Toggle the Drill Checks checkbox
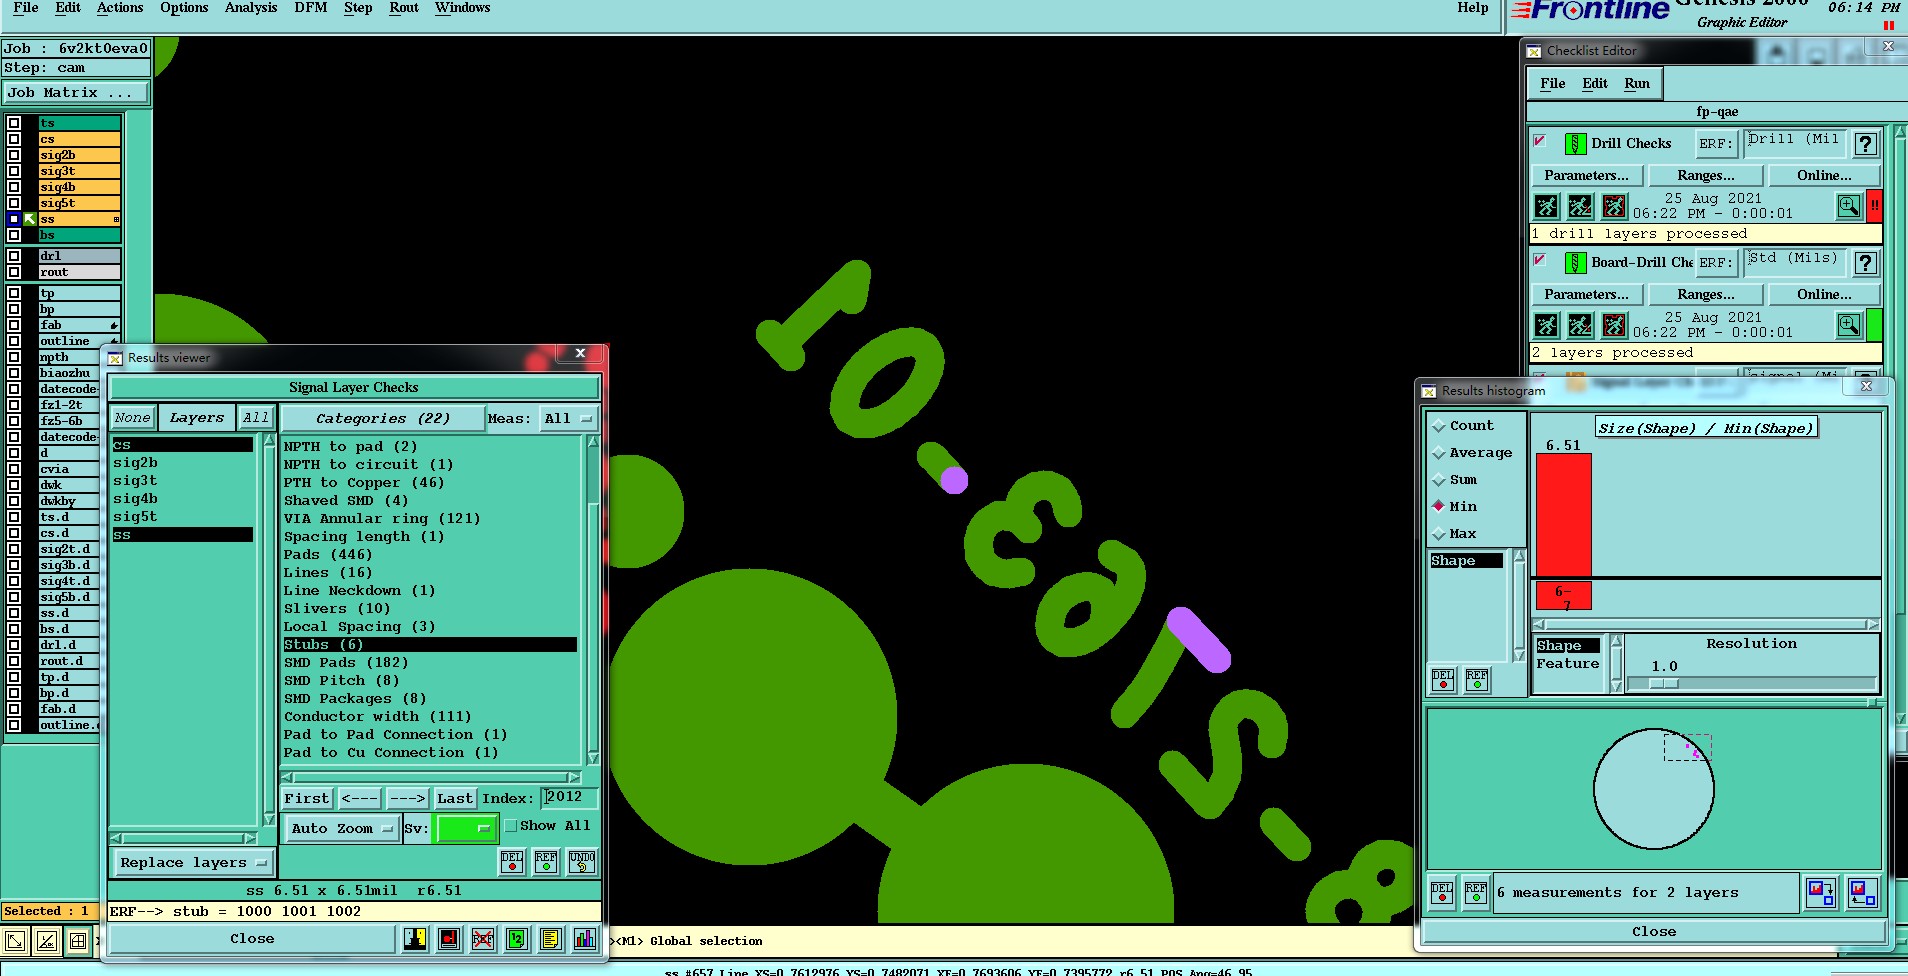 pos(1540,141)
